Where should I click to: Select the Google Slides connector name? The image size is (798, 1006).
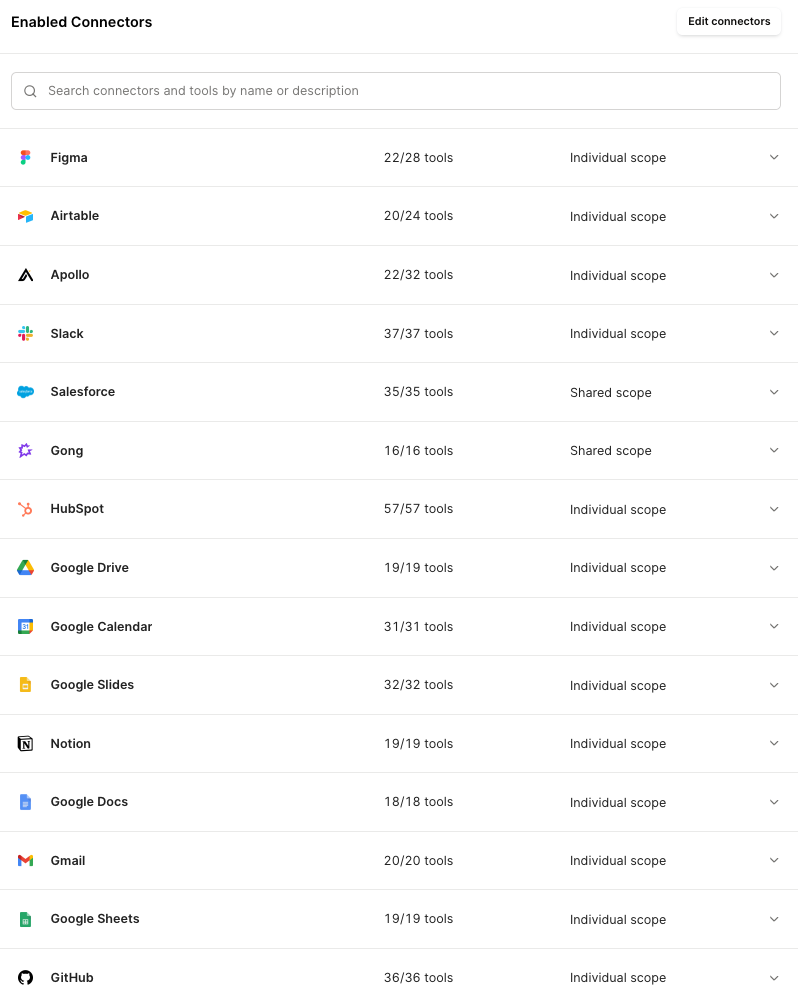[x=92, y=685]
